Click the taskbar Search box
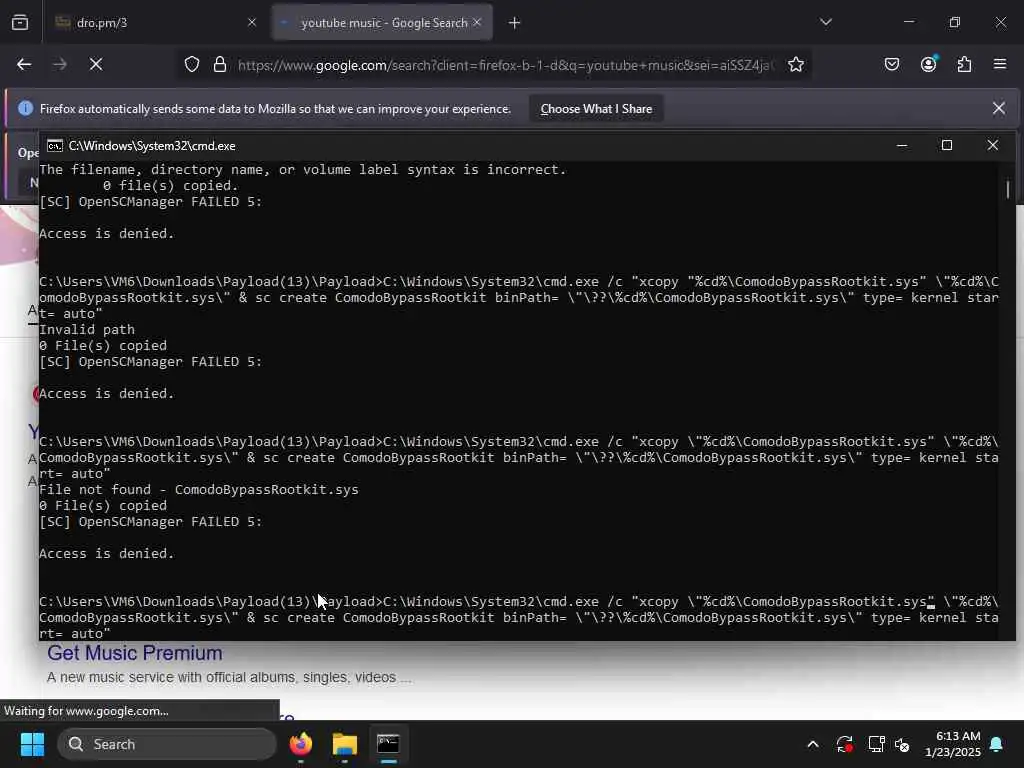Image resolution: width=1024 pixels, height=768 pixels. tap(167, 744)
